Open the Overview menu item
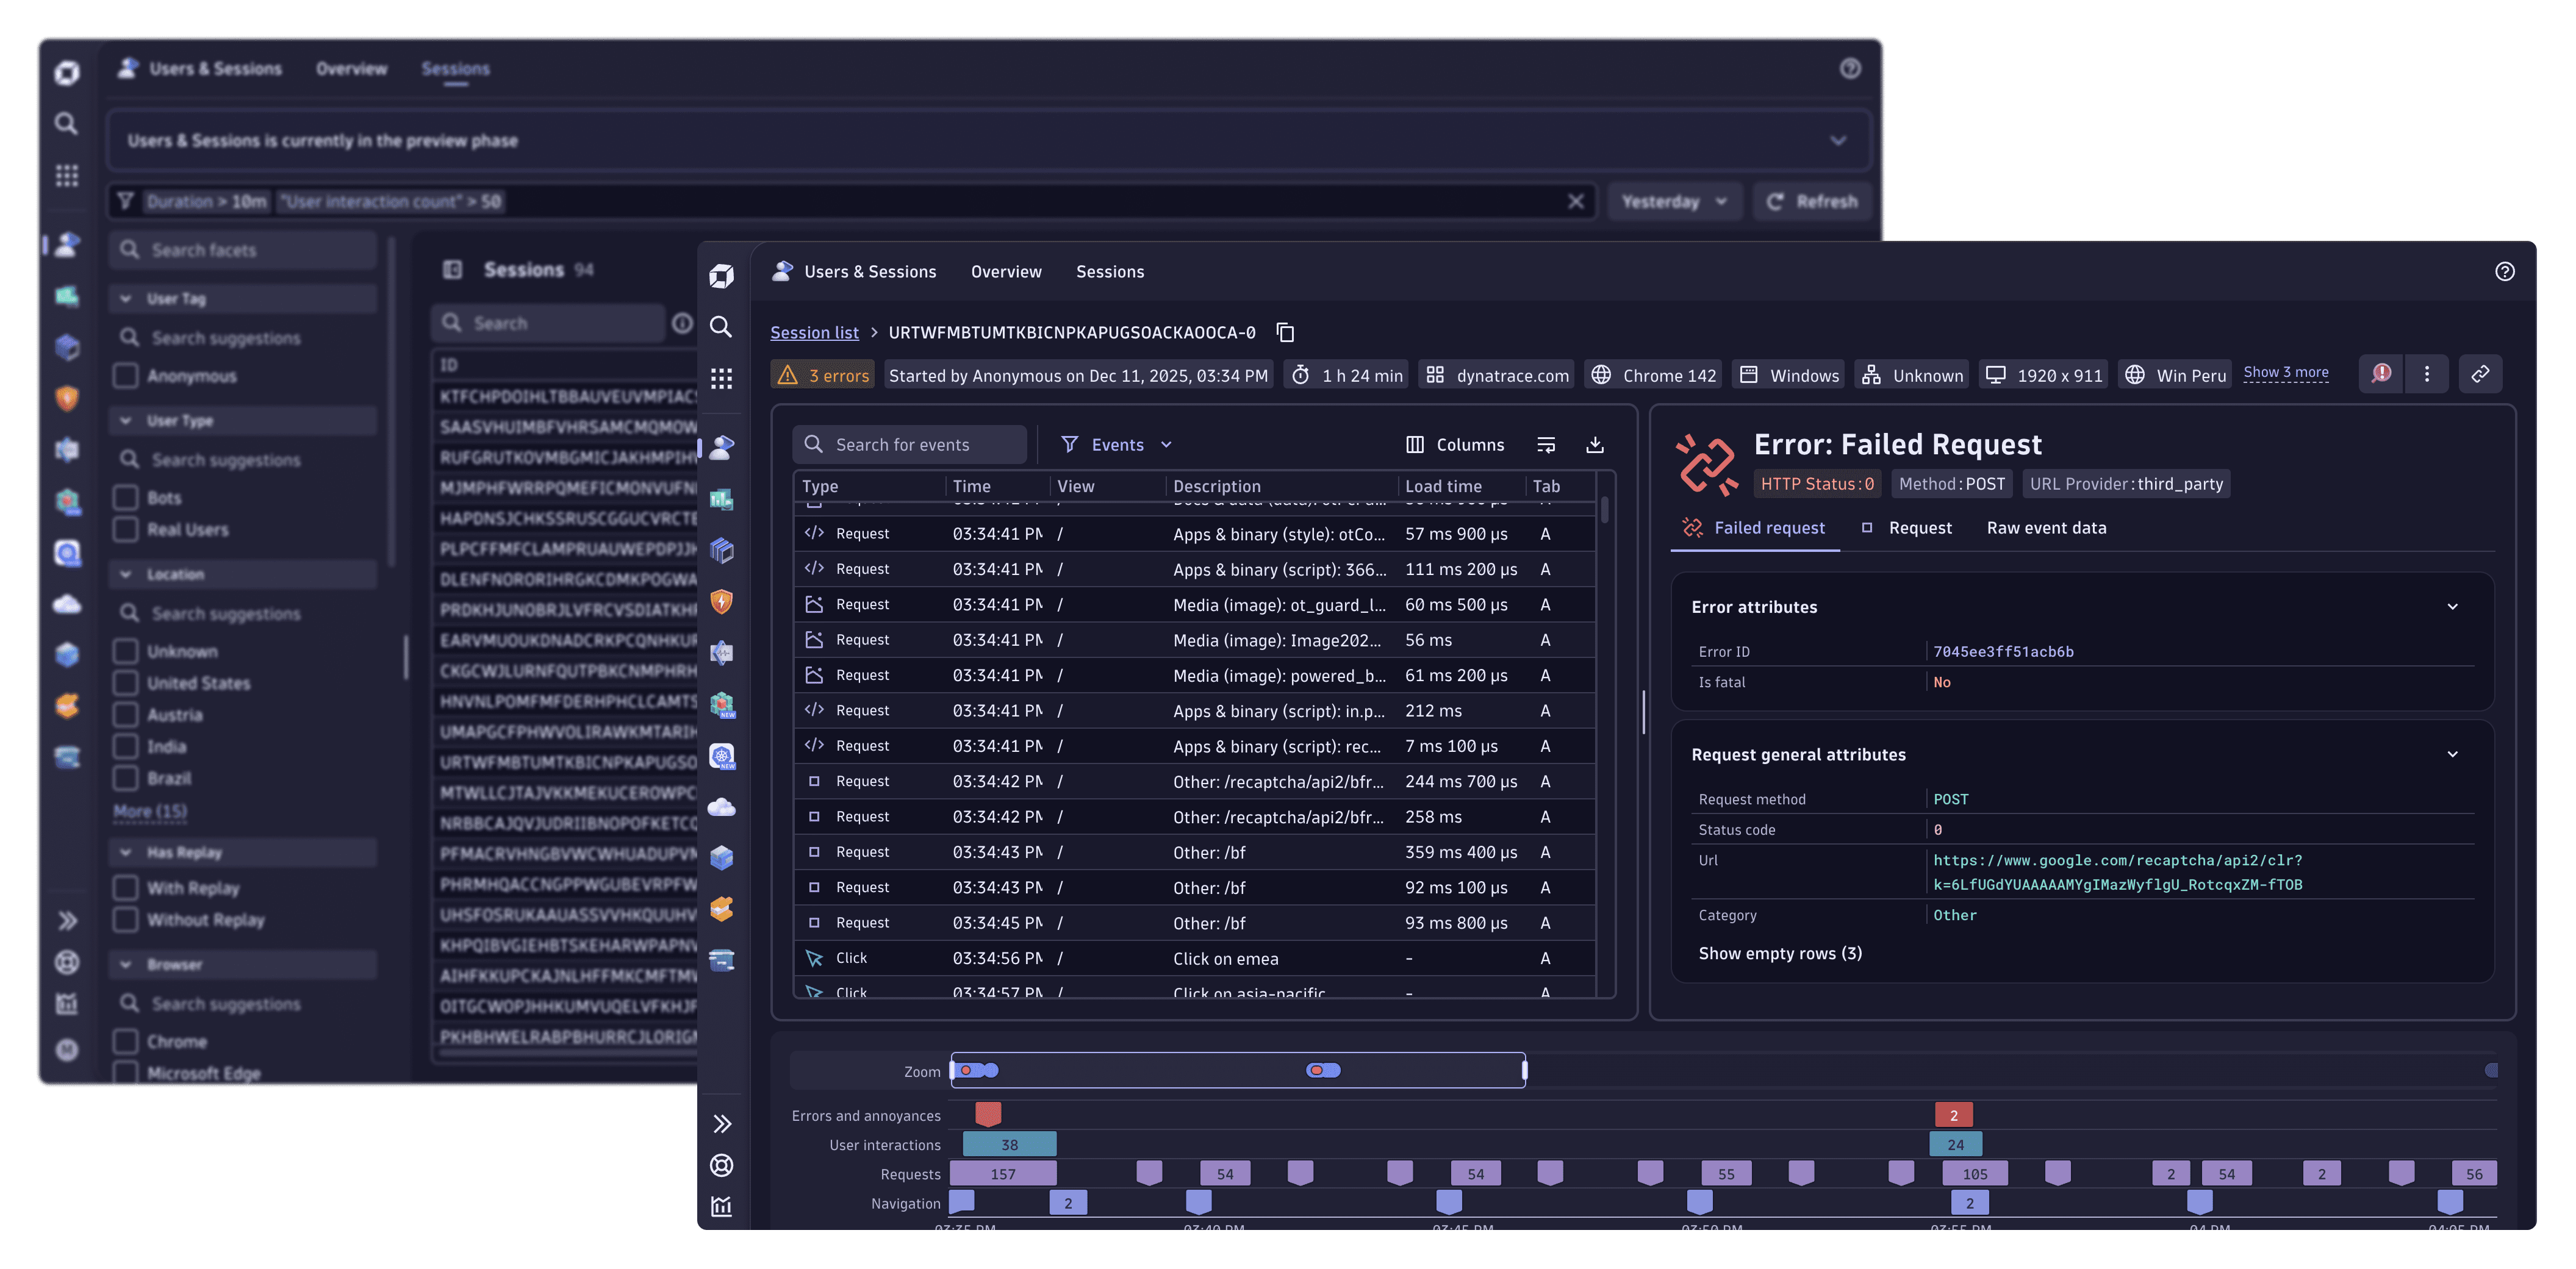The width and height of the screenshot is (2576, 1269). pyautogui.click(x=1006, y=271)
